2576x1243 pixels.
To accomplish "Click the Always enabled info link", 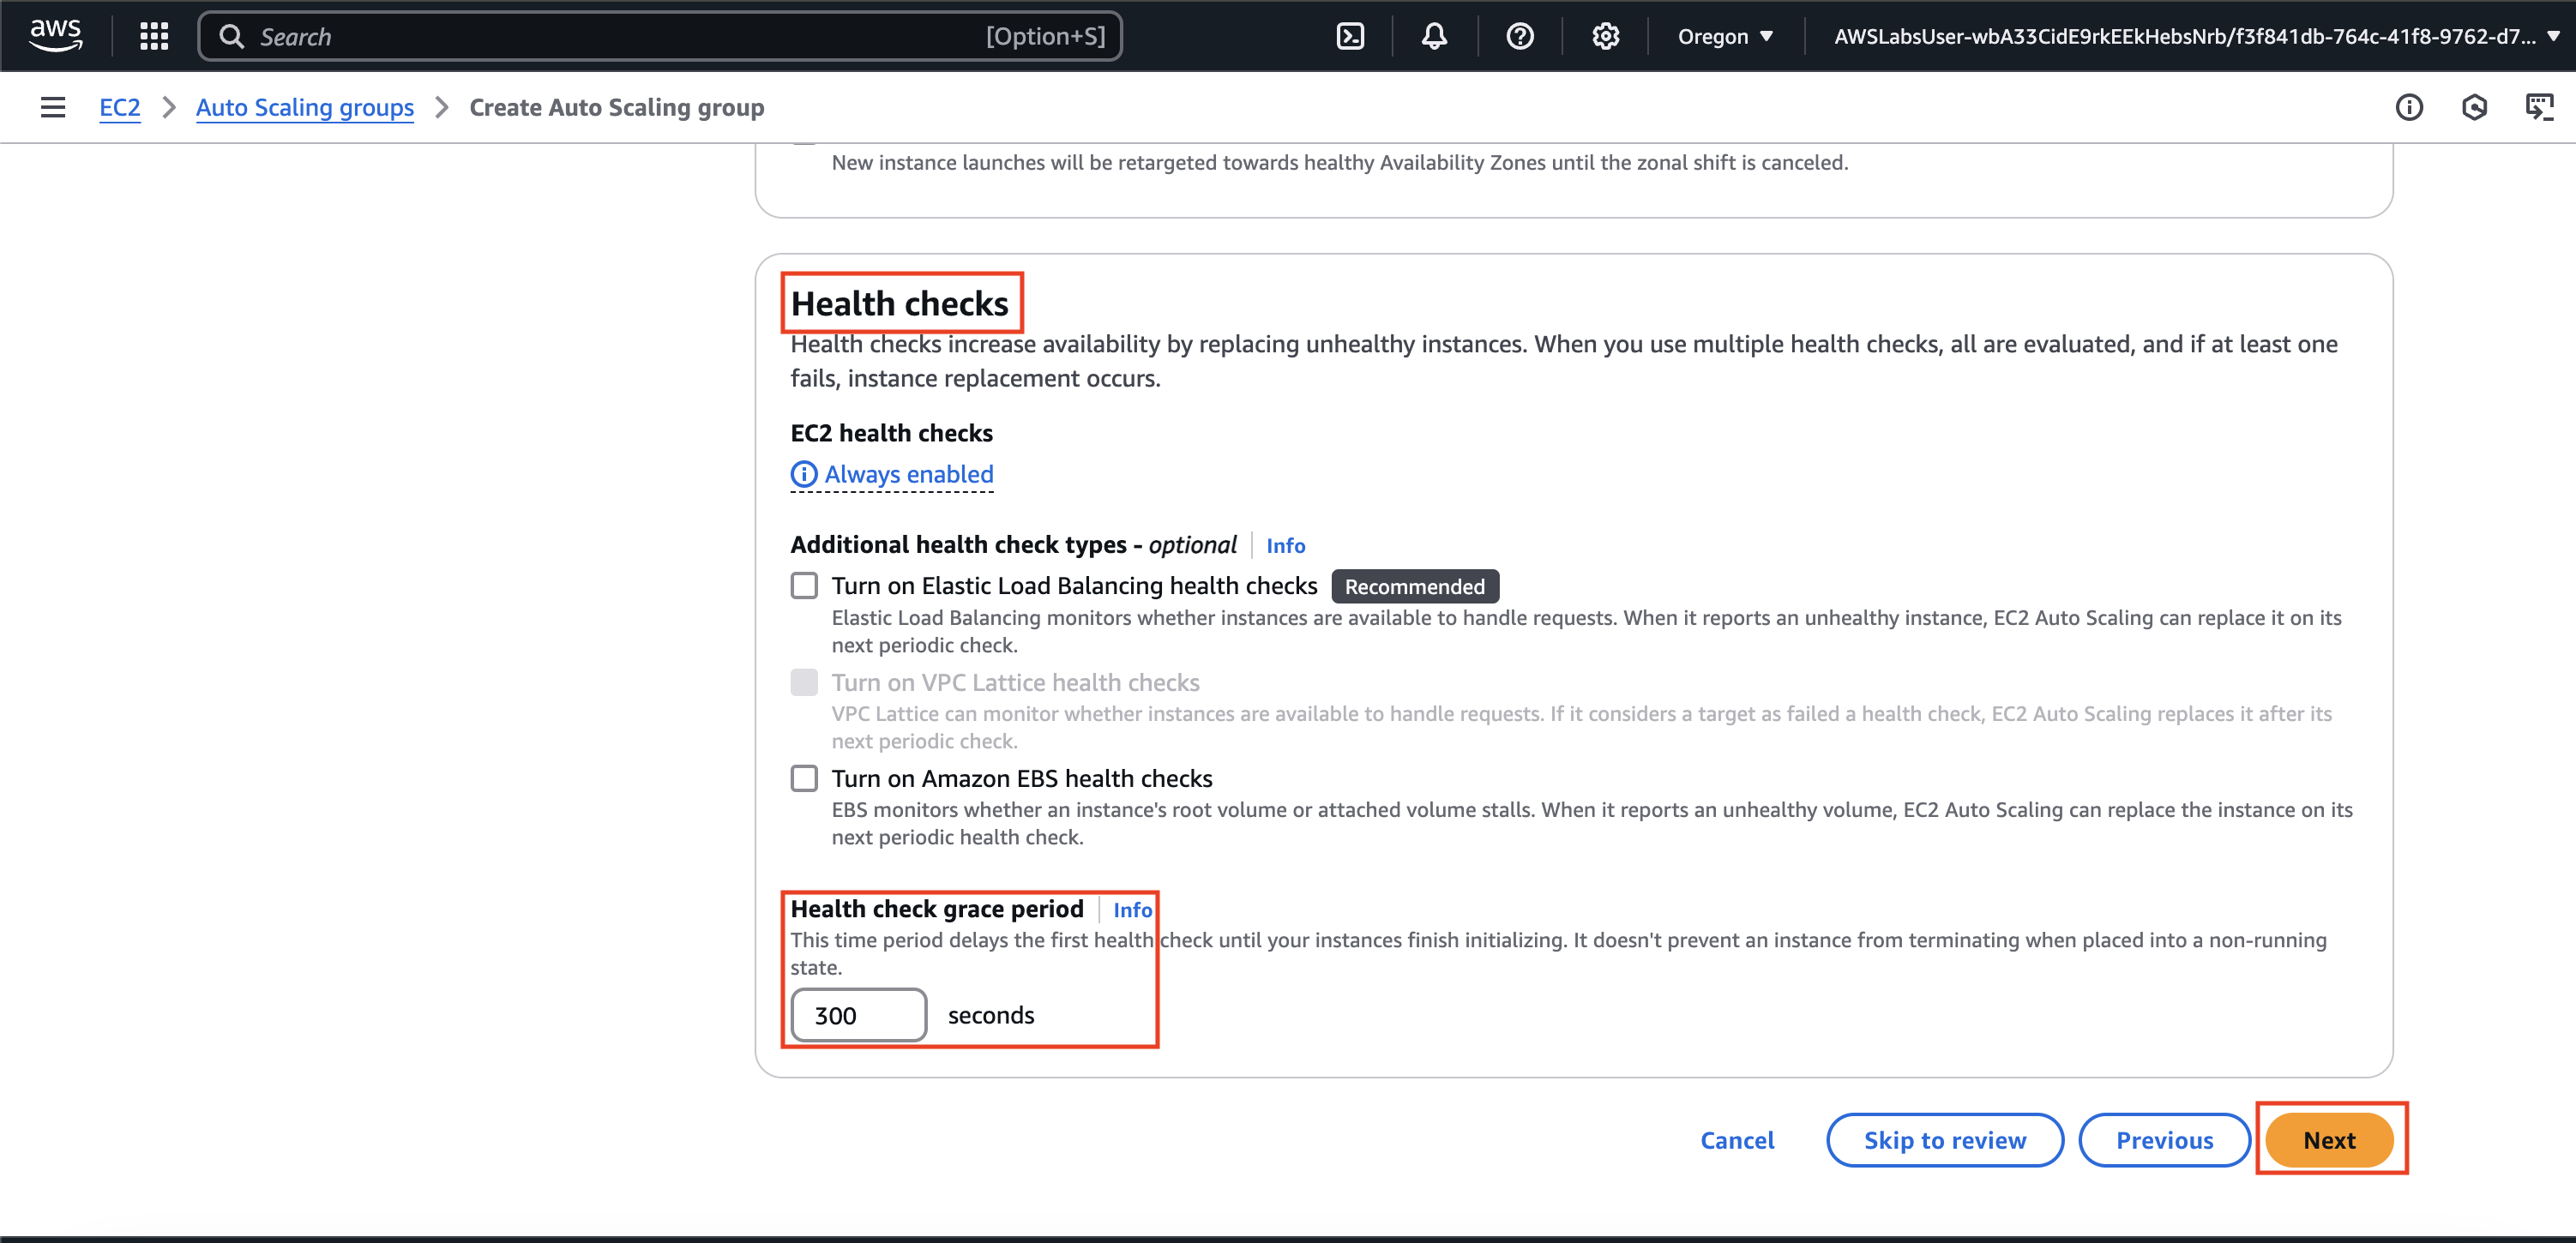I will point(907,474).
